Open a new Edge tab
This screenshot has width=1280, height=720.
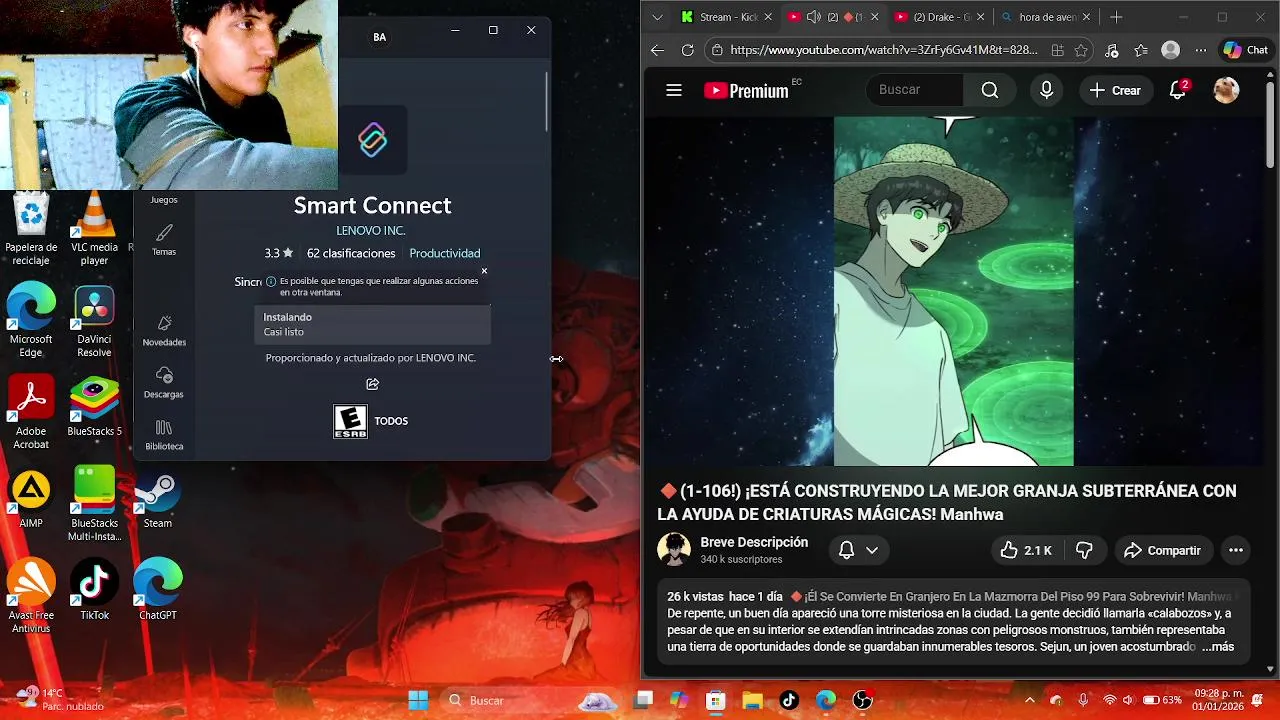(1116, 17)
